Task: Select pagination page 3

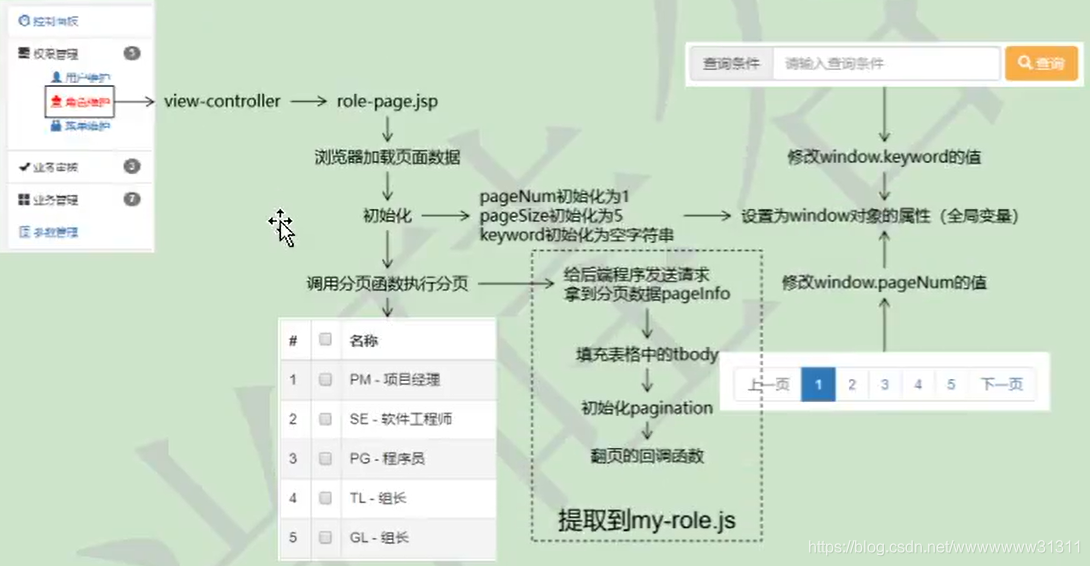Action: coord(885,385)
